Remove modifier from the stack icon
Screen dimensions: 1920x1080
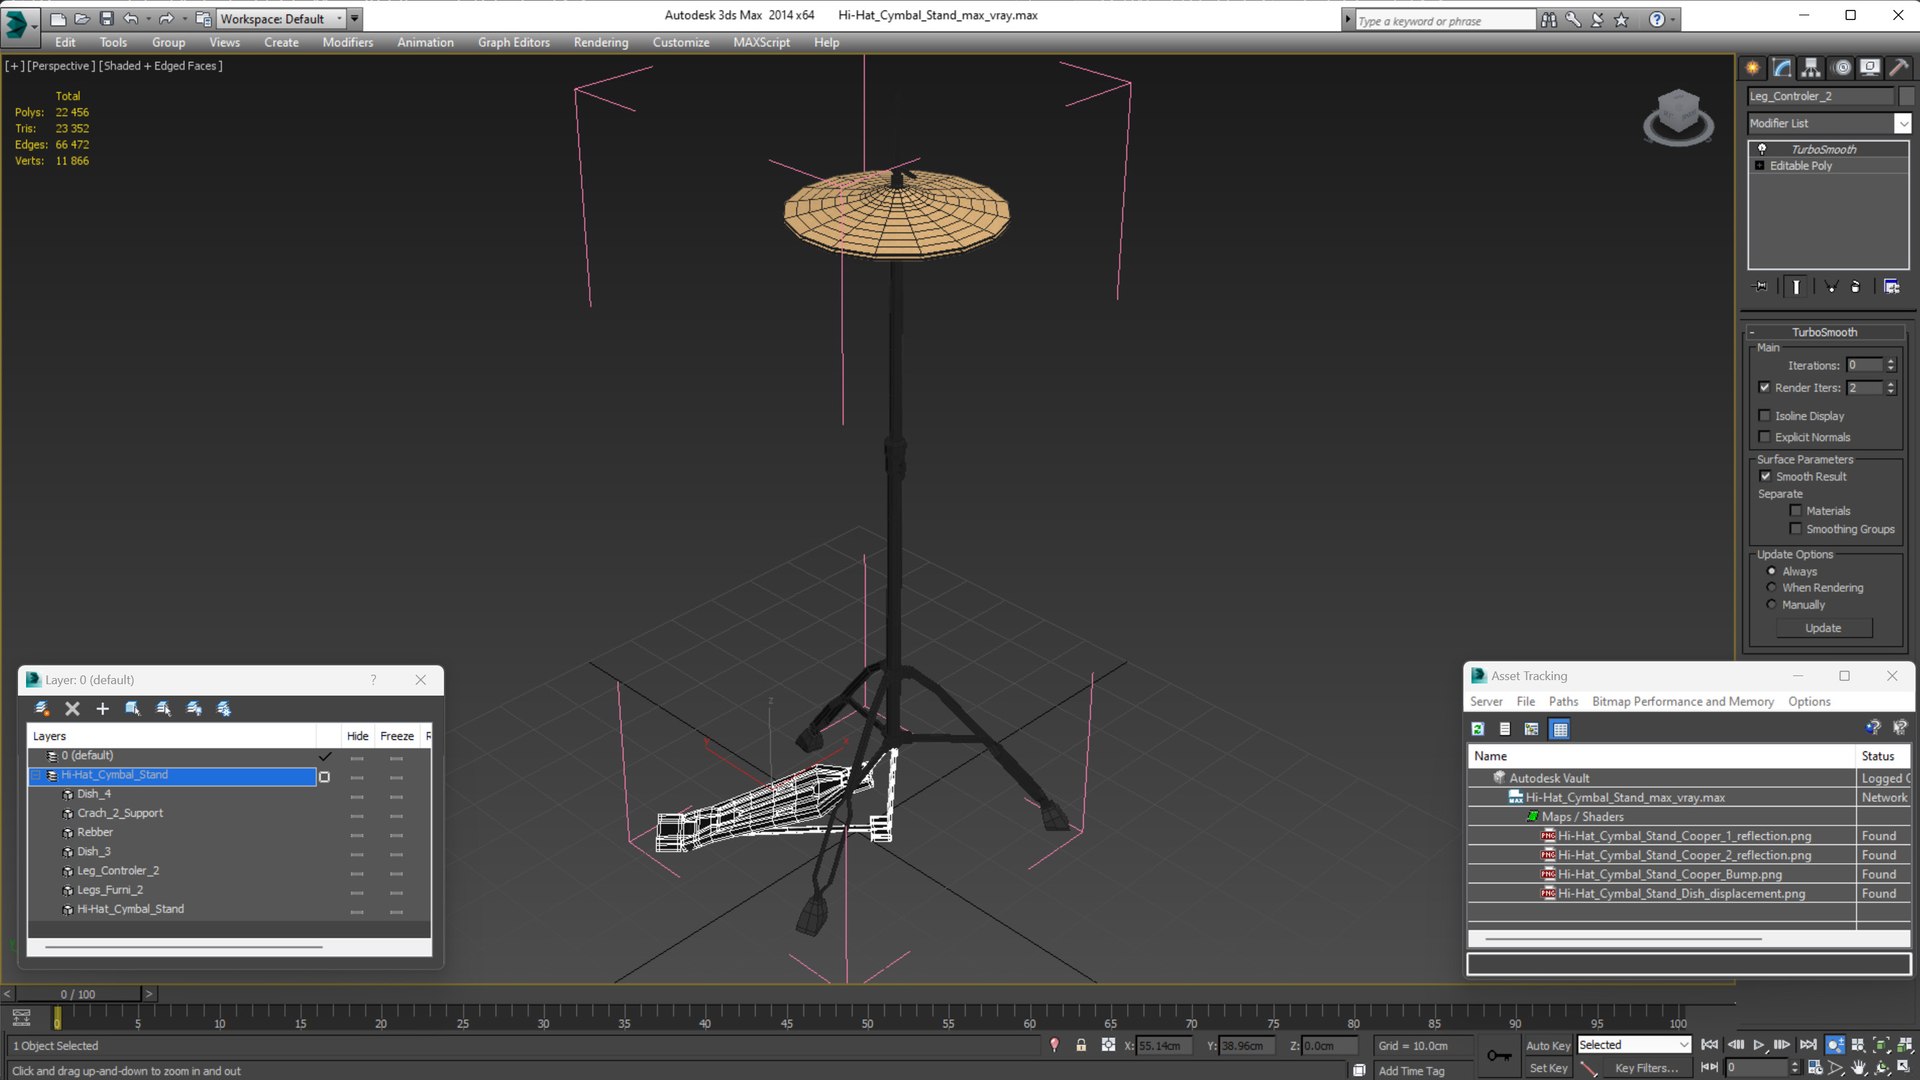(1856, 287)
